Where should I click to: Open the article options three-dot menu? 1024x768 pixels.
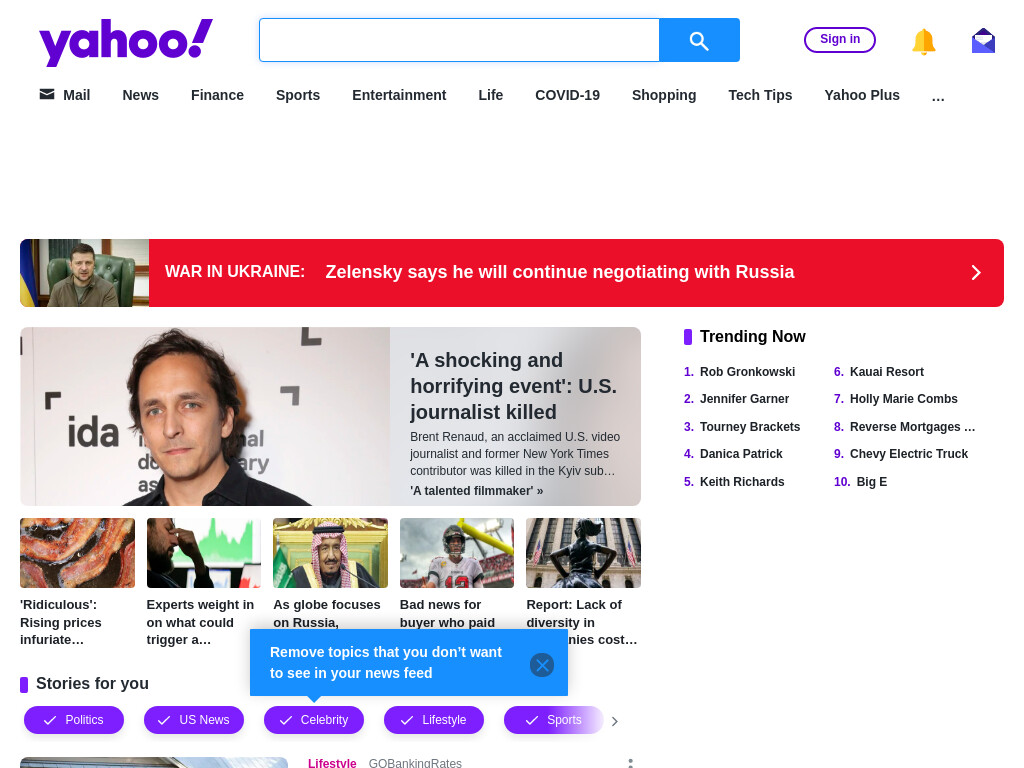point(630,763)
